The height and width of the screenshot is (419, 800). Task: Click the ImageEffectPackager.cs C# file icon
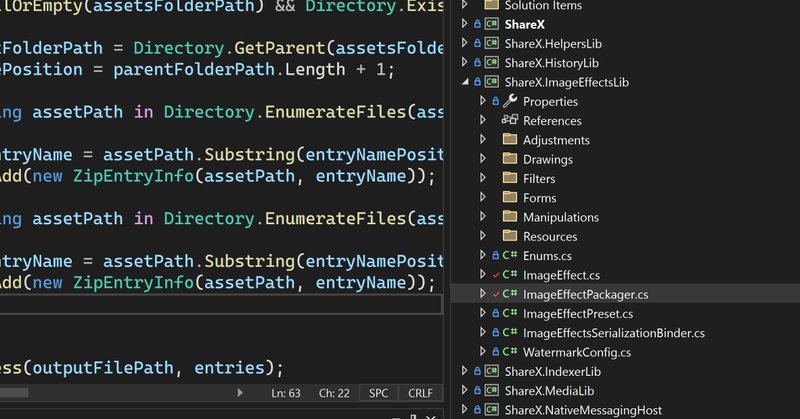(510, 294)
